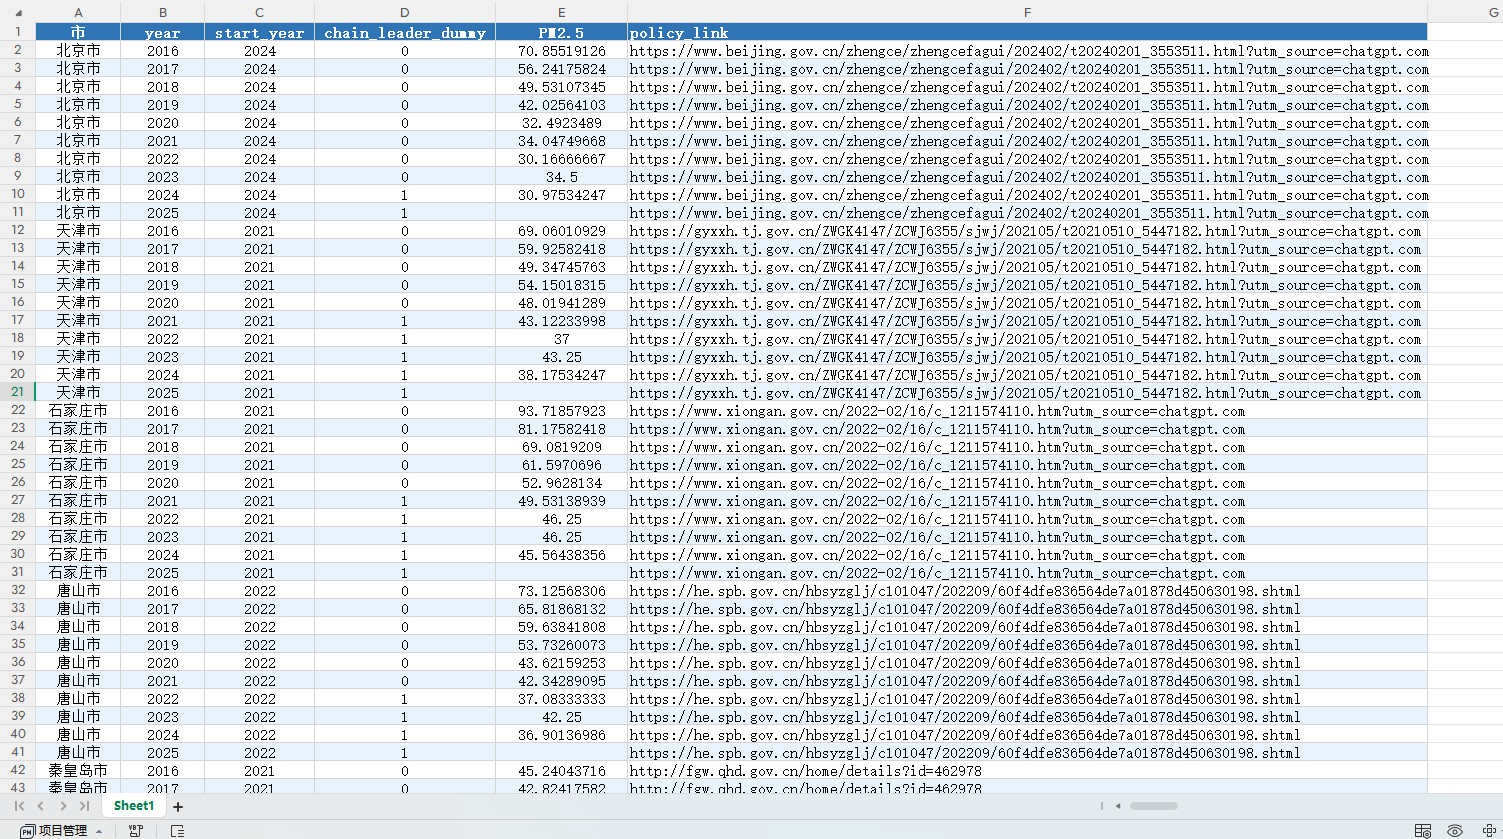The image size is (1503, 839).
Task: Click 天津市 city cell in row 12
Action: pyautogui.click(x=78, y=230)
